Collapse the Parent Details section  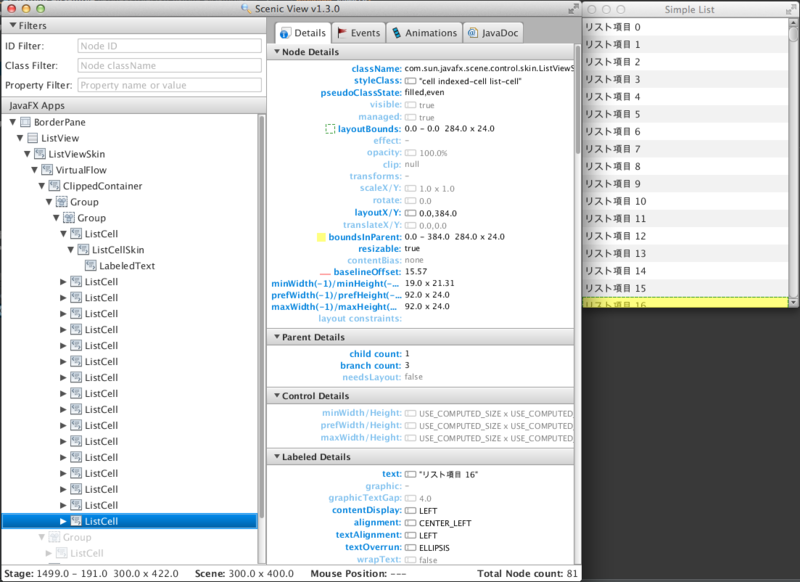277,337
